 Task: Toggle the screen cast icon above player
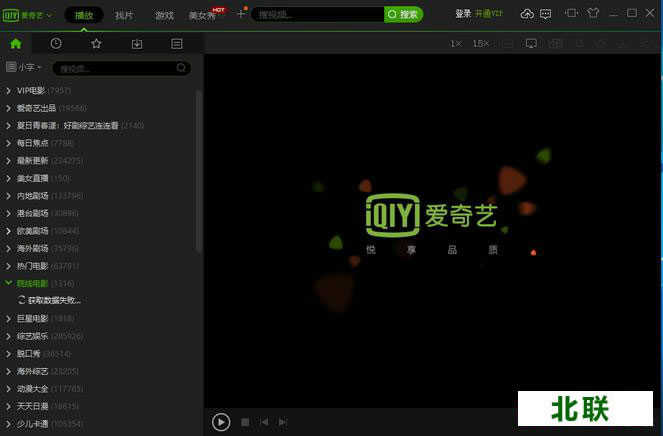point(531,43)
